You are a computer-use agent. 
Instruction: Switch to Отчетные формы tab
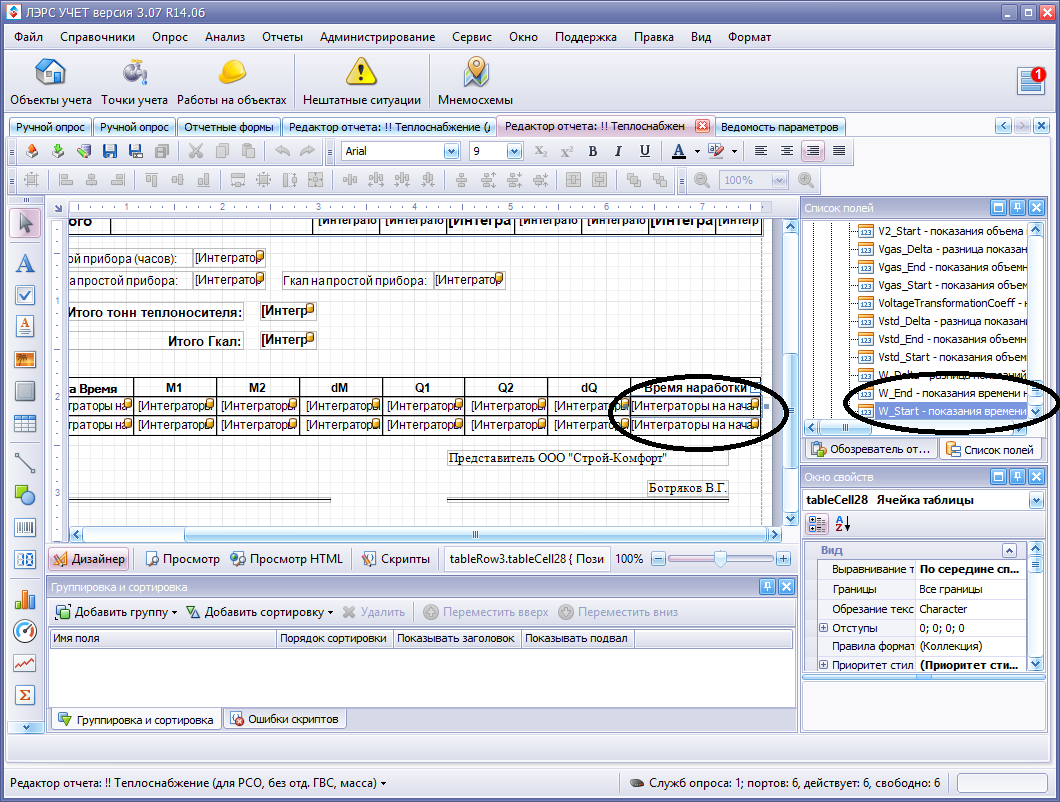point(228,127)
